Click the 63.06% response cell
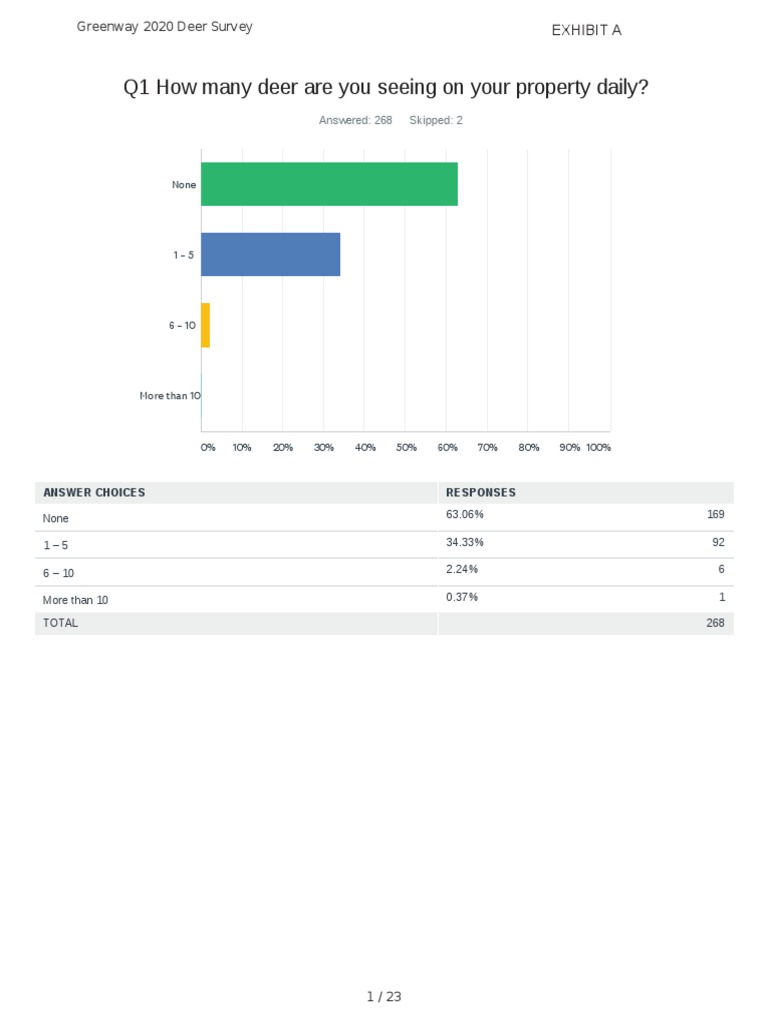768x1024 pixels. point(465,515)
